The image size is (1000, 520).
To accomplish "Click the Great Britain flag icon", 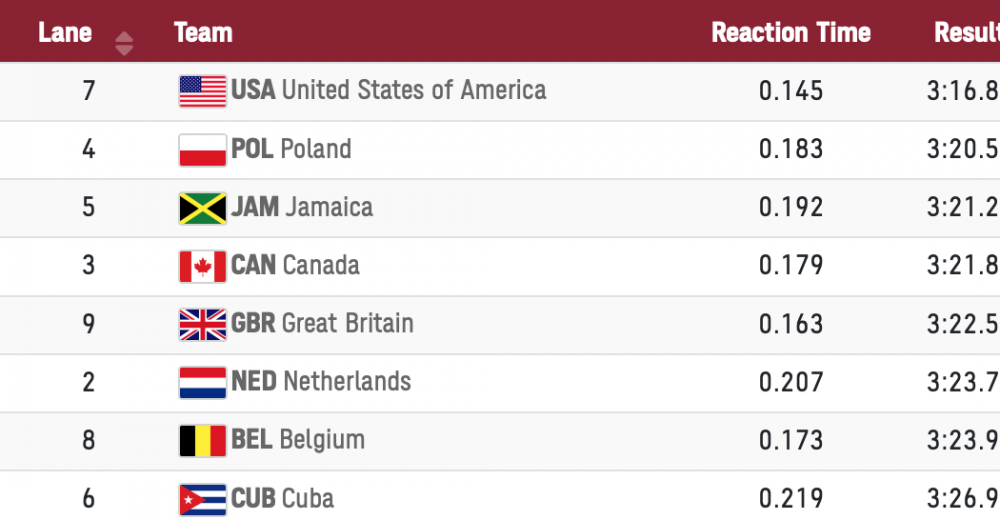I will pos(202,324).
